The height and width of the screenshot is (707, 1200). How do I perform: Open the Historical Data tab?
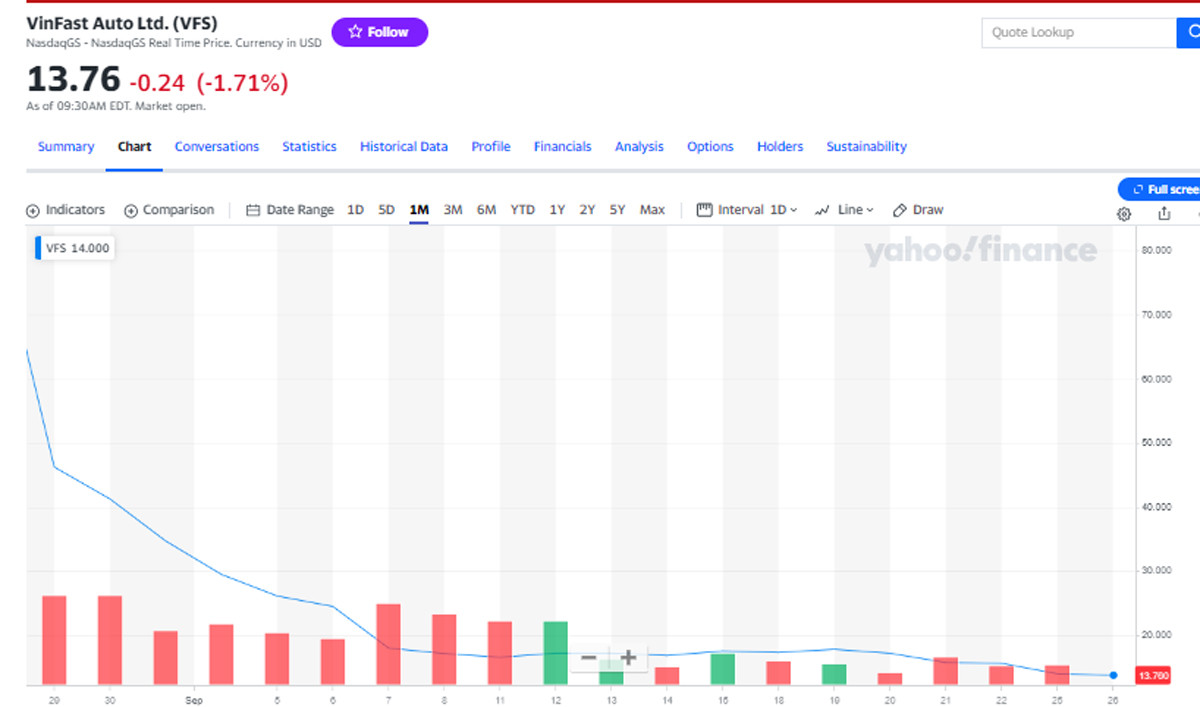[403, 147]
